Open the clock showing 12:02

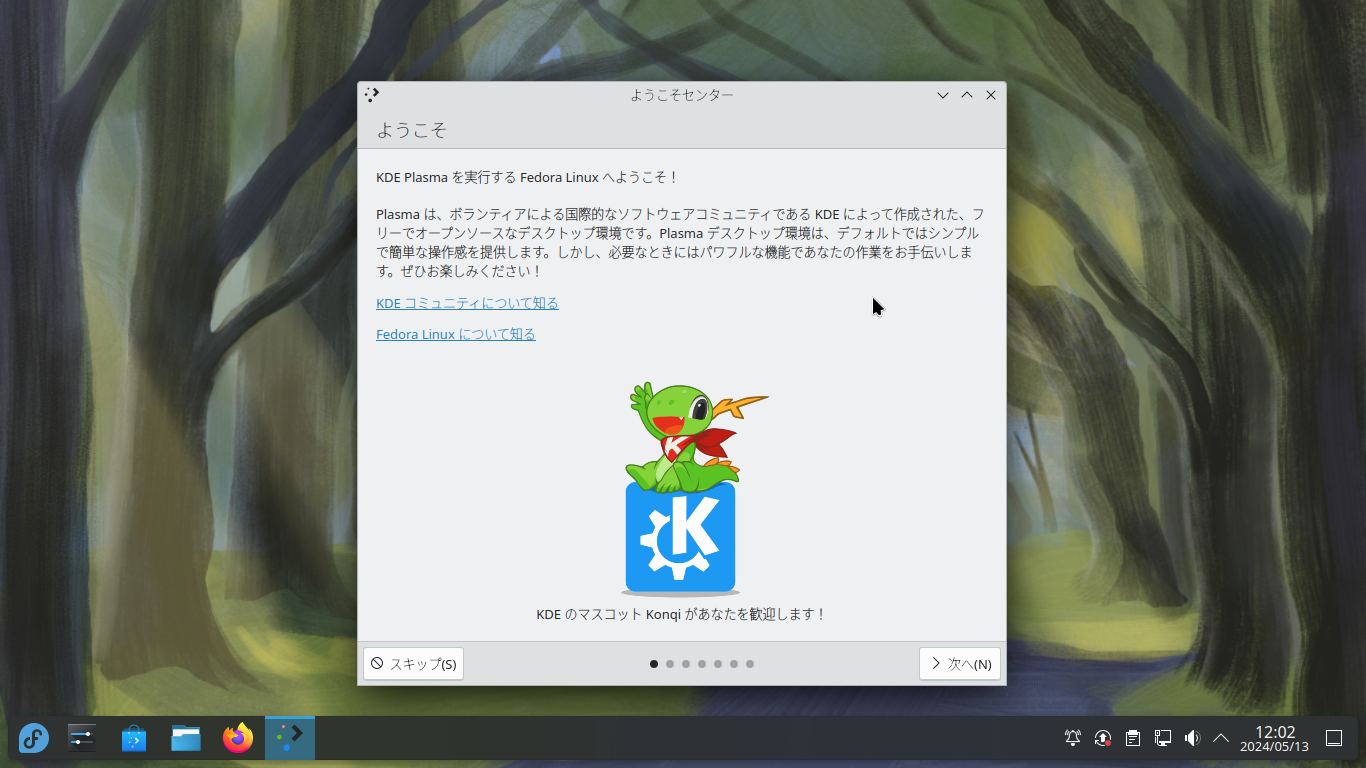(1275, 739)
